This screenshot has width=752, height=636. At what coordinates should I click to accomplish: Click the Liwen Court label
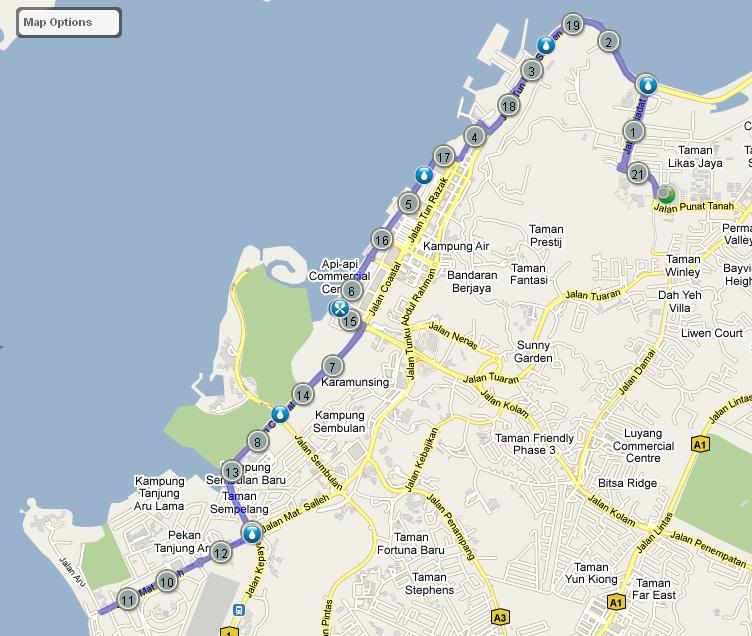click(712, 333)
